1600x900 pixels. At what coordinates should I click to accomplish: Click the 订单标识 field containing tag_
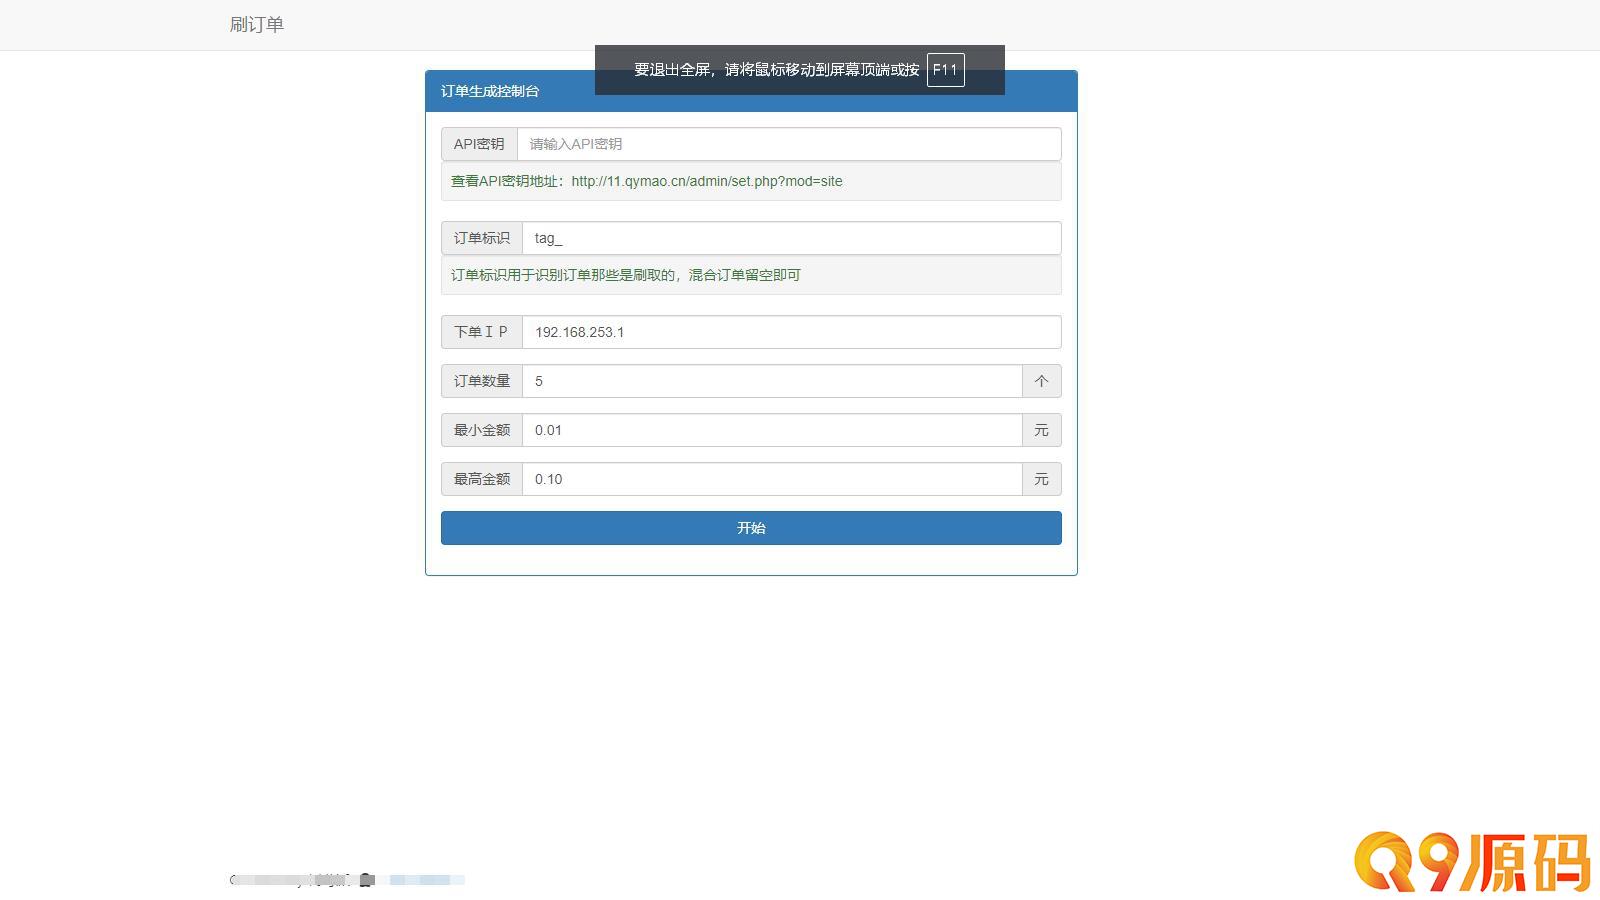coord(792,238)
